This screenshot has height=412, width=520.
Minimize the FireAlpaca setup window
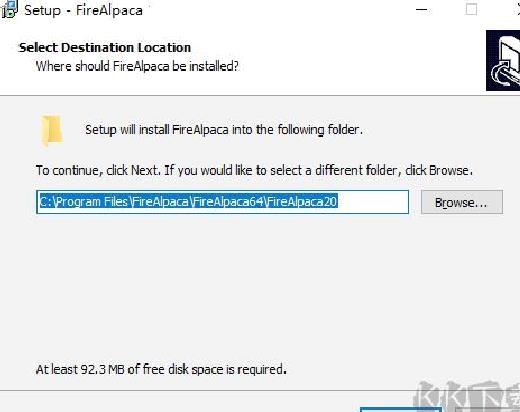[422, 10]
